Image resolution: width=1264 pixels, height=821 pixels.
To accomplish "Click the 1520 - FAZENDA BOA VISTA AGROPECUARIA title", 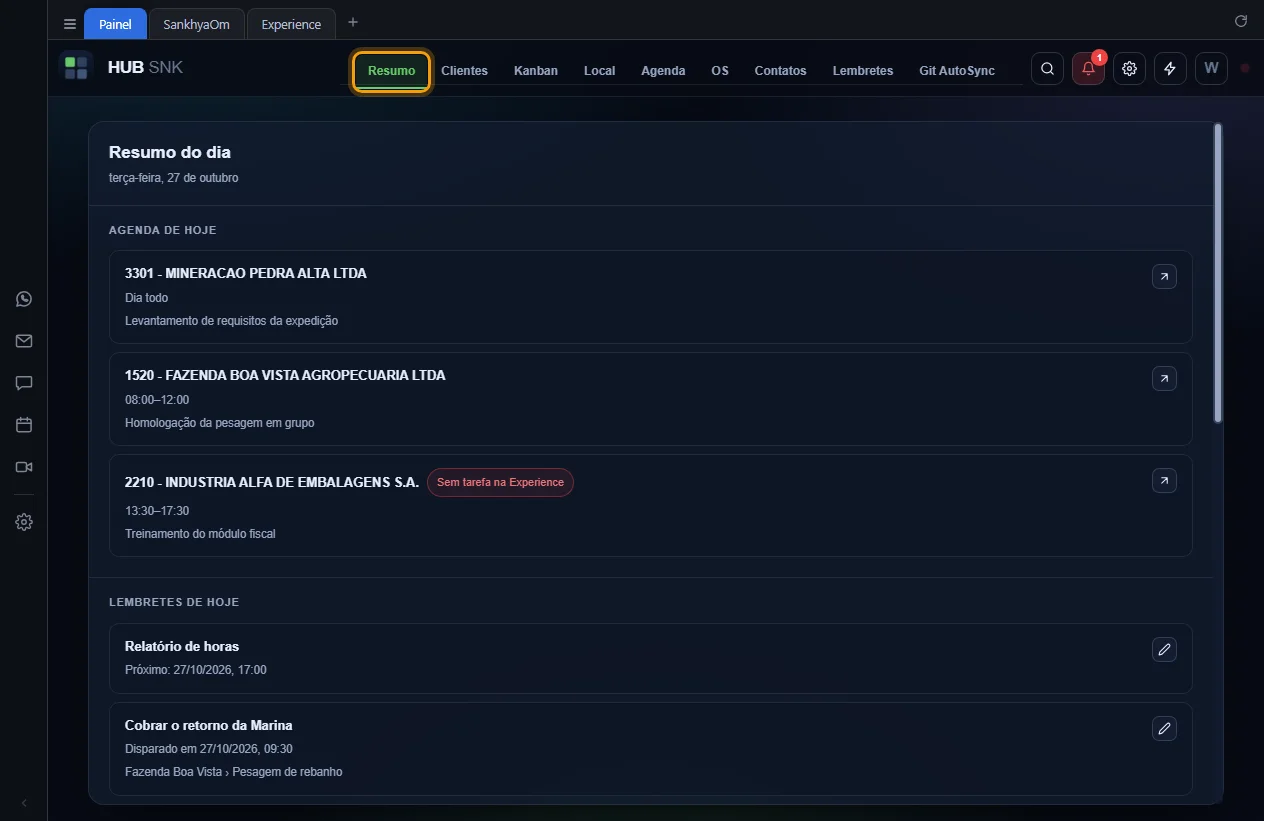I will [x=285, y=375].
